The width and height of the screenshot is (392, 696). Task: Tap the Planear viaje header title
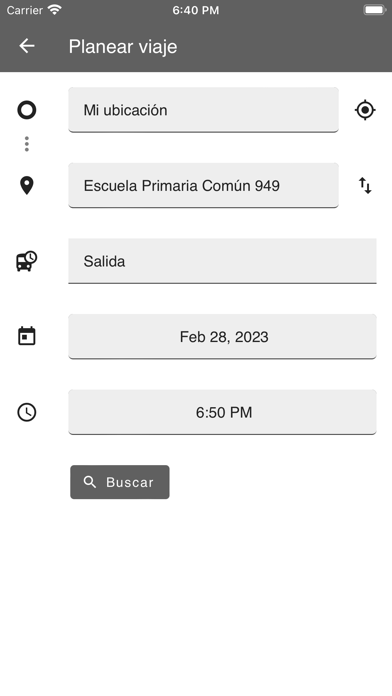pos(123,47)
